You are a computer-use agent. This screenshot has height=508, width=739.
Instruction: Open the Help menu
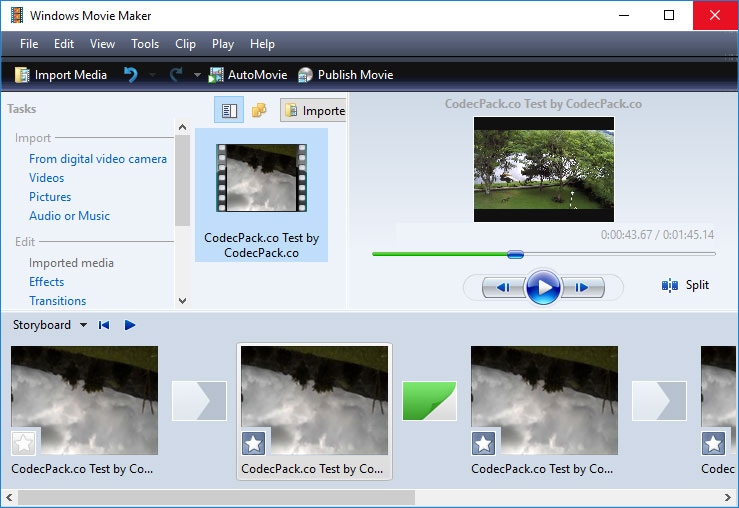click(x=262, y=44)
